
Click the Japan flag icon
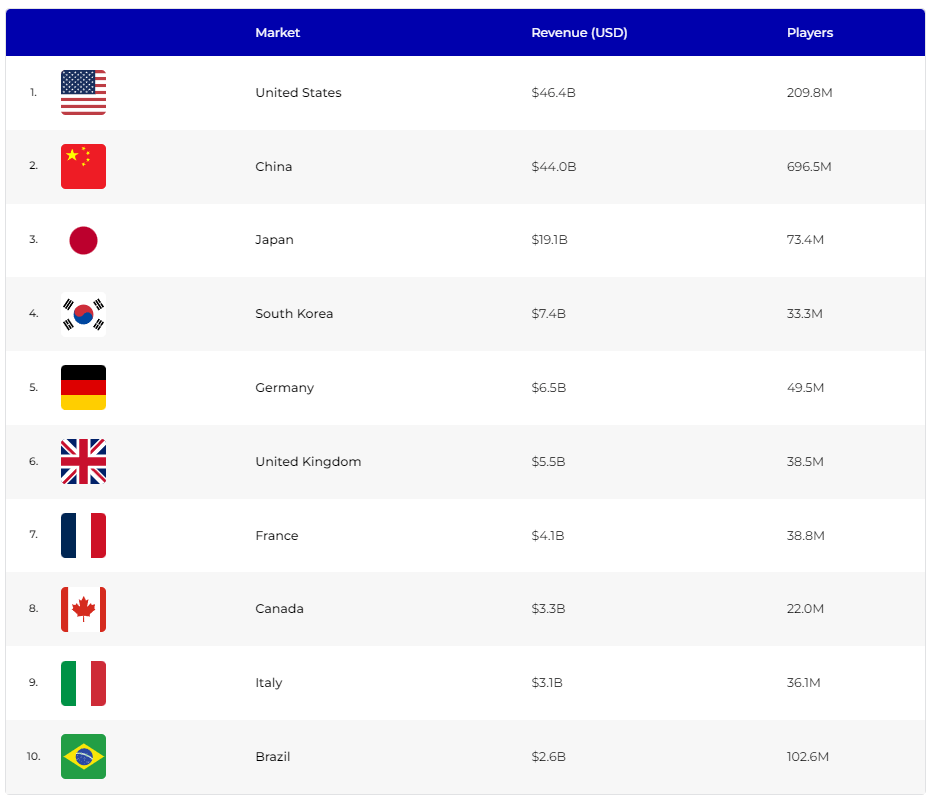pos(83,240)
